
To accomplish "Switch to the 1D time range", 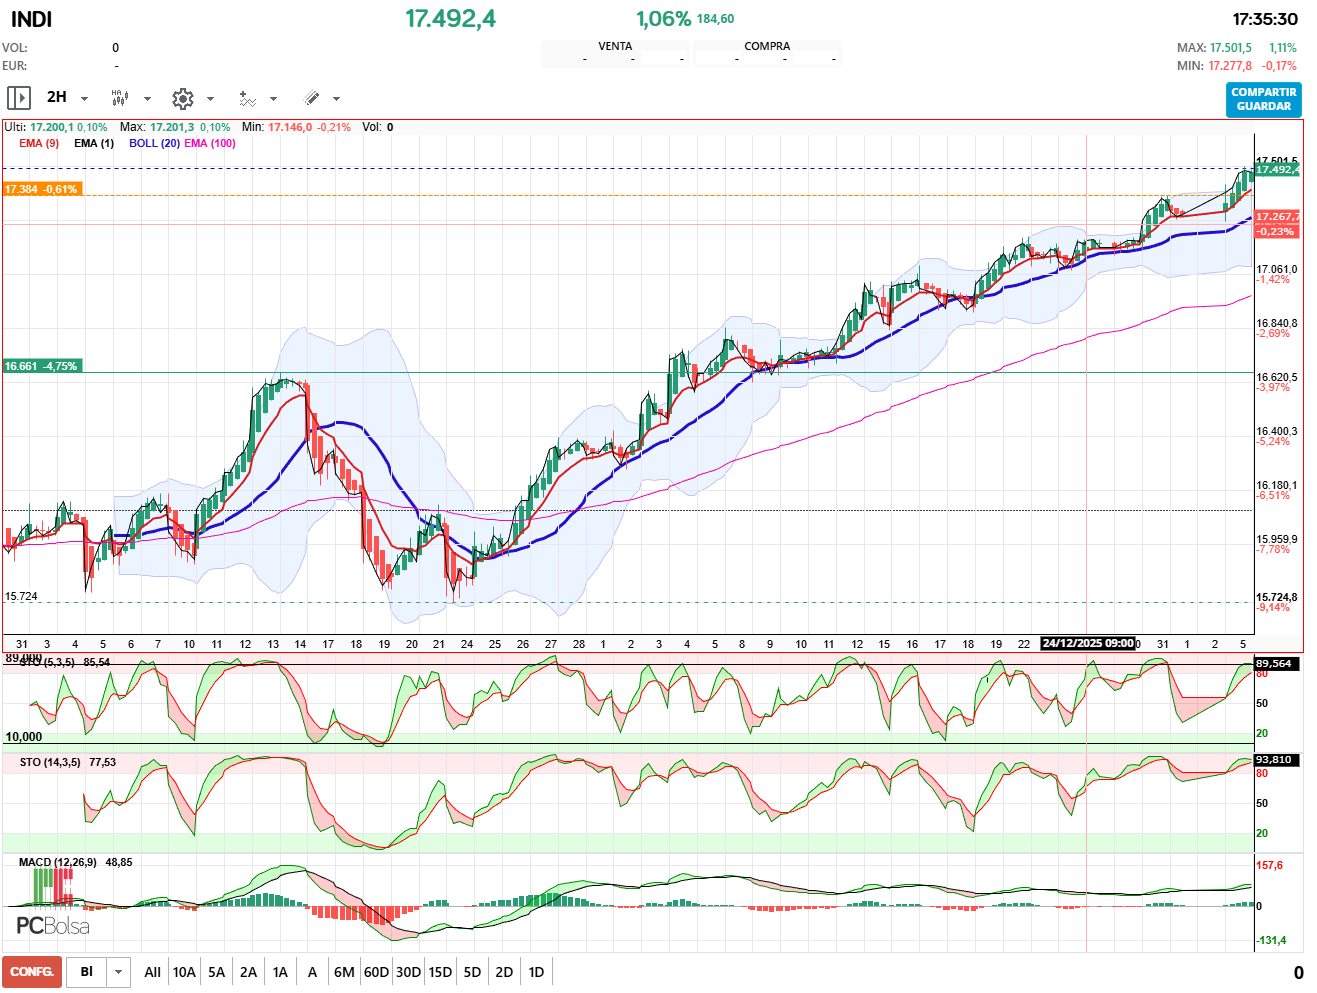I will coord(536,972).
